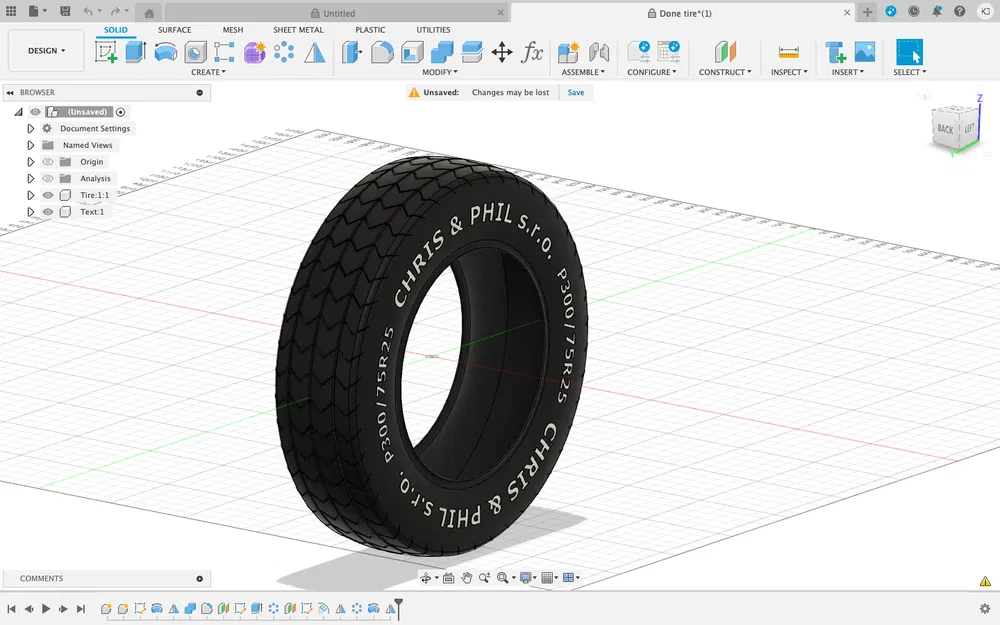Open the COMMENTS panel

(x=41, y=578)
